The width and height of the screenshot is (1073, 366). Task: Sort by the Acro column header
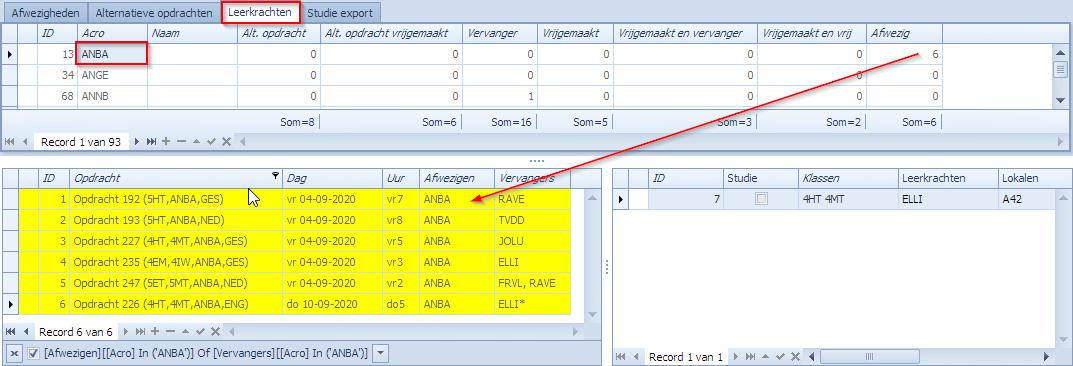click(112, 33)
